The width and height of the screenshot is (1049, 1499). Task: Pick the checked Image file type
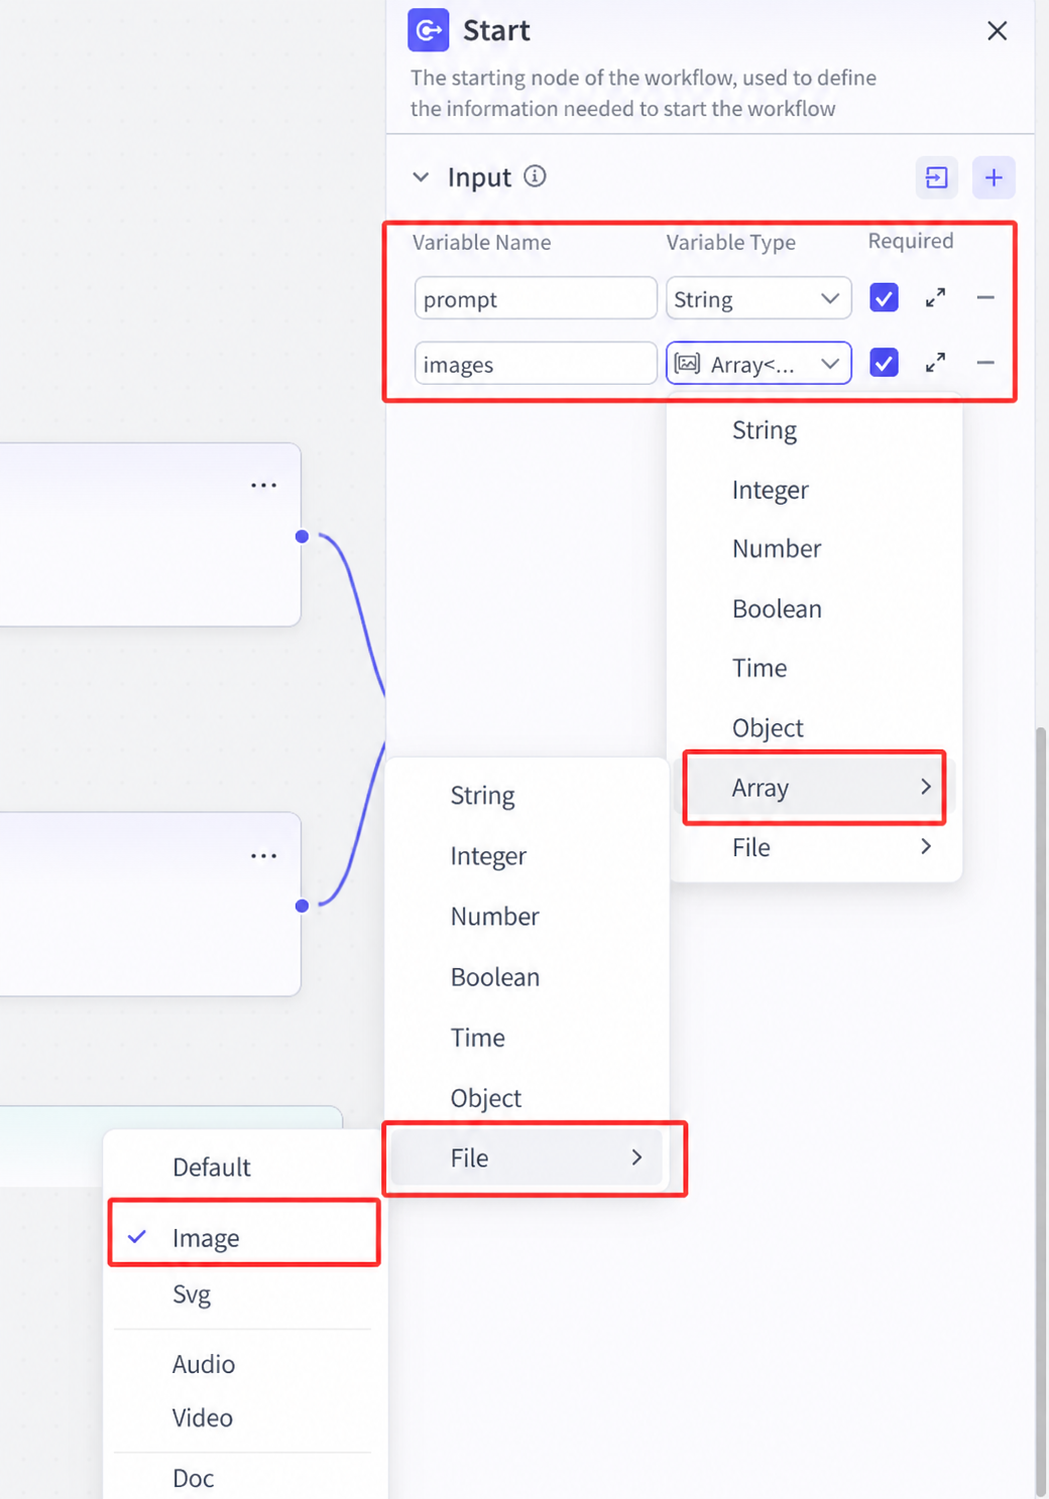(244, 1238)
